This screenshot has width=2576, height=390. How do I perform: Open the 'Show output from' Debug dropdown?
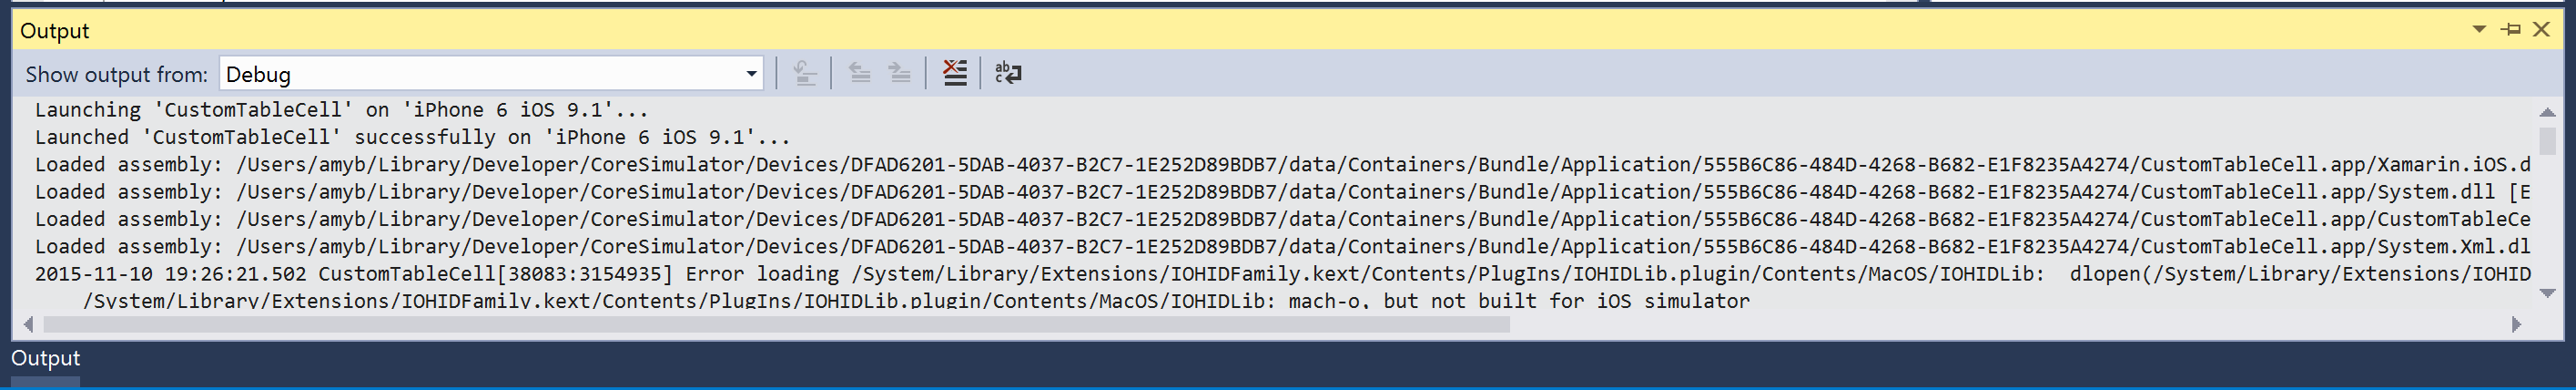[490, 74]
